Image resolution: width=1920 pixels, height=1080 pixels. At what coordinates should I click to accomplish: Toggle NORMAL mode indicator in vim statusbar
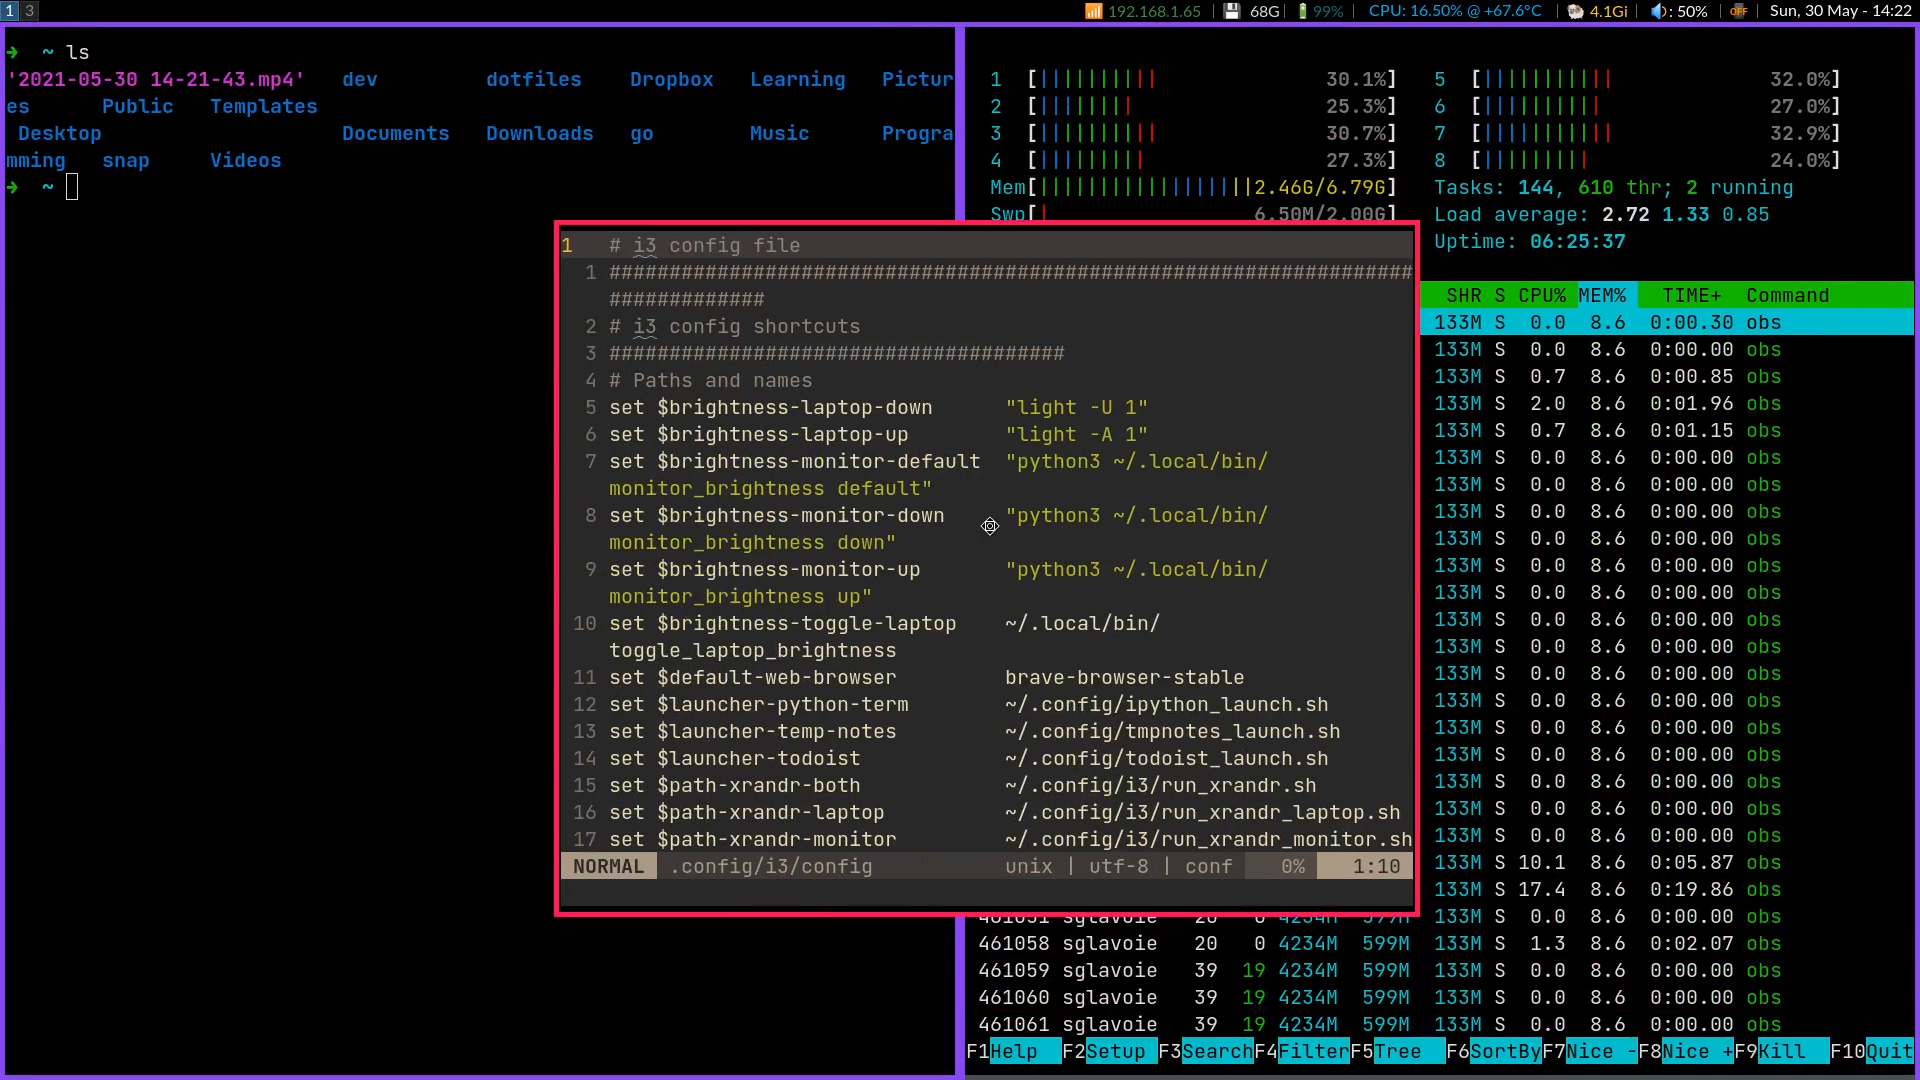click(x=608, y=866)
